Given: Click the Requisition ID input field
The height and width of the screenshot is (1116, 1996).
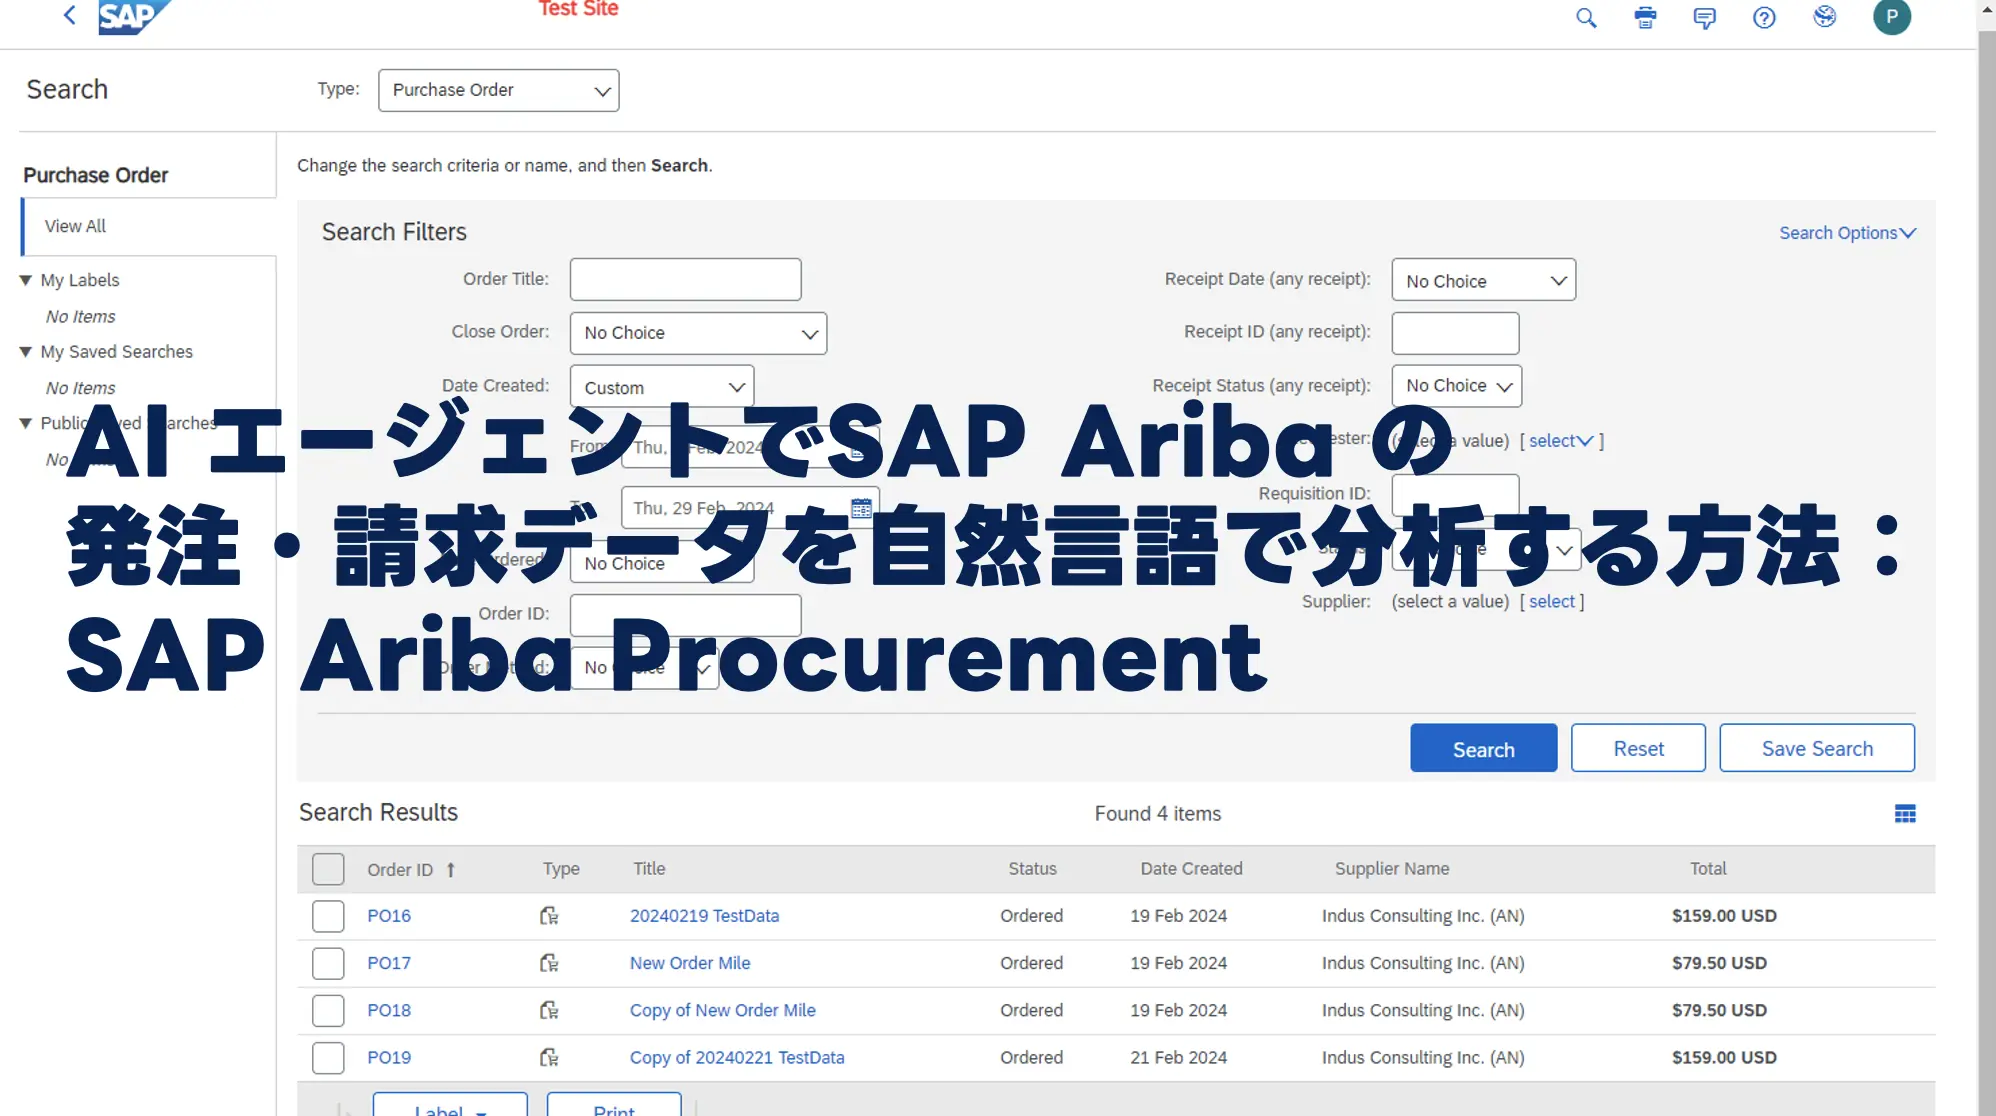Looking at the screenshot, I should click(x=1455, y=494).
